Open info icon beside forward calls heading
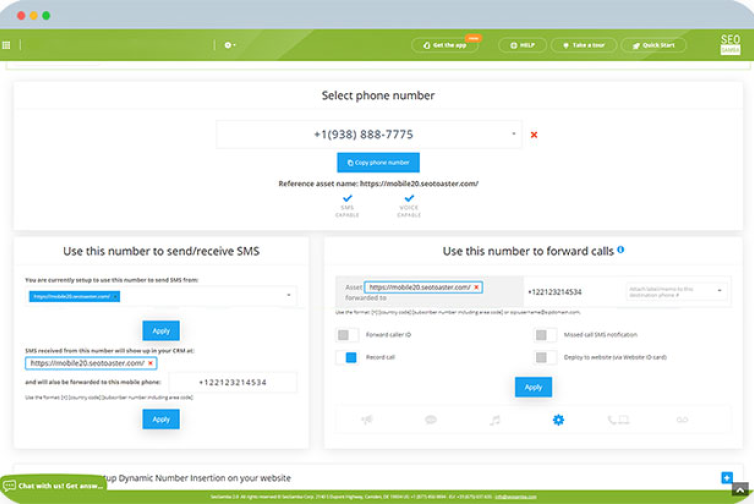Viewport: 754px width, 504px height. (x=621, y=250)
